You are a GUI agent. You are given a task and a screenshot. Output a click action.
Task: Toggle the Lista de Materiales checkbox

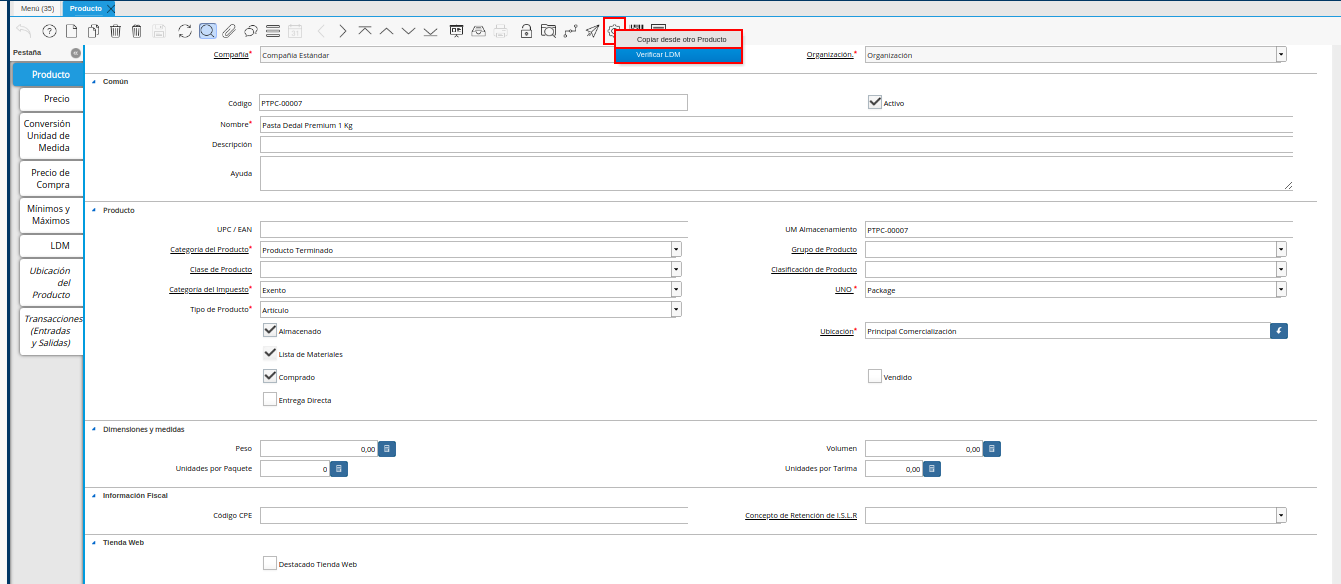(x=270, y=353)
